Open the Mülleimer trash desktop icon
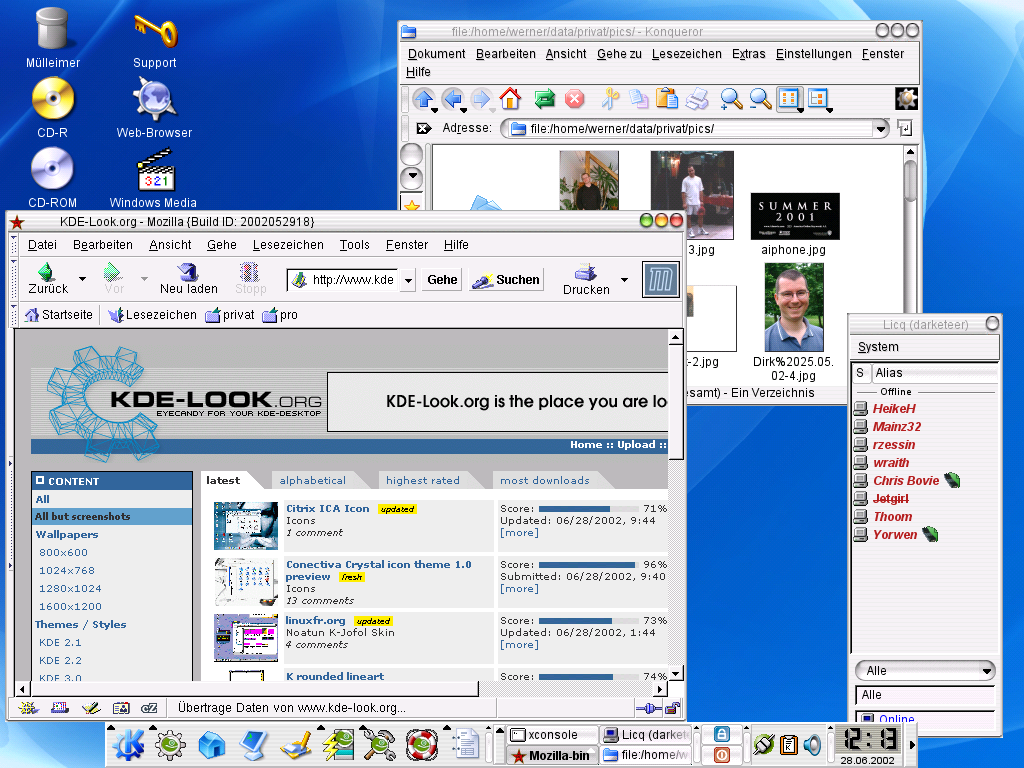The height and width of the screenshot is (768, 1024). coord(52,37)
